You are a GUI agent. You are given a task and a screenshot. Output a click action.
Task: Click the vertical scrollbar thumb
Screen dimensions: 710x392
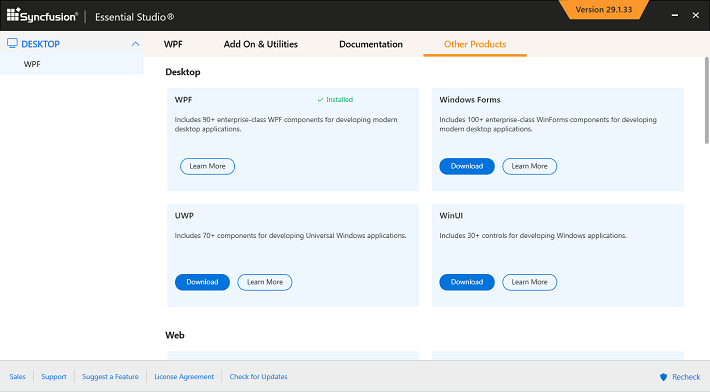coord(707,100)
